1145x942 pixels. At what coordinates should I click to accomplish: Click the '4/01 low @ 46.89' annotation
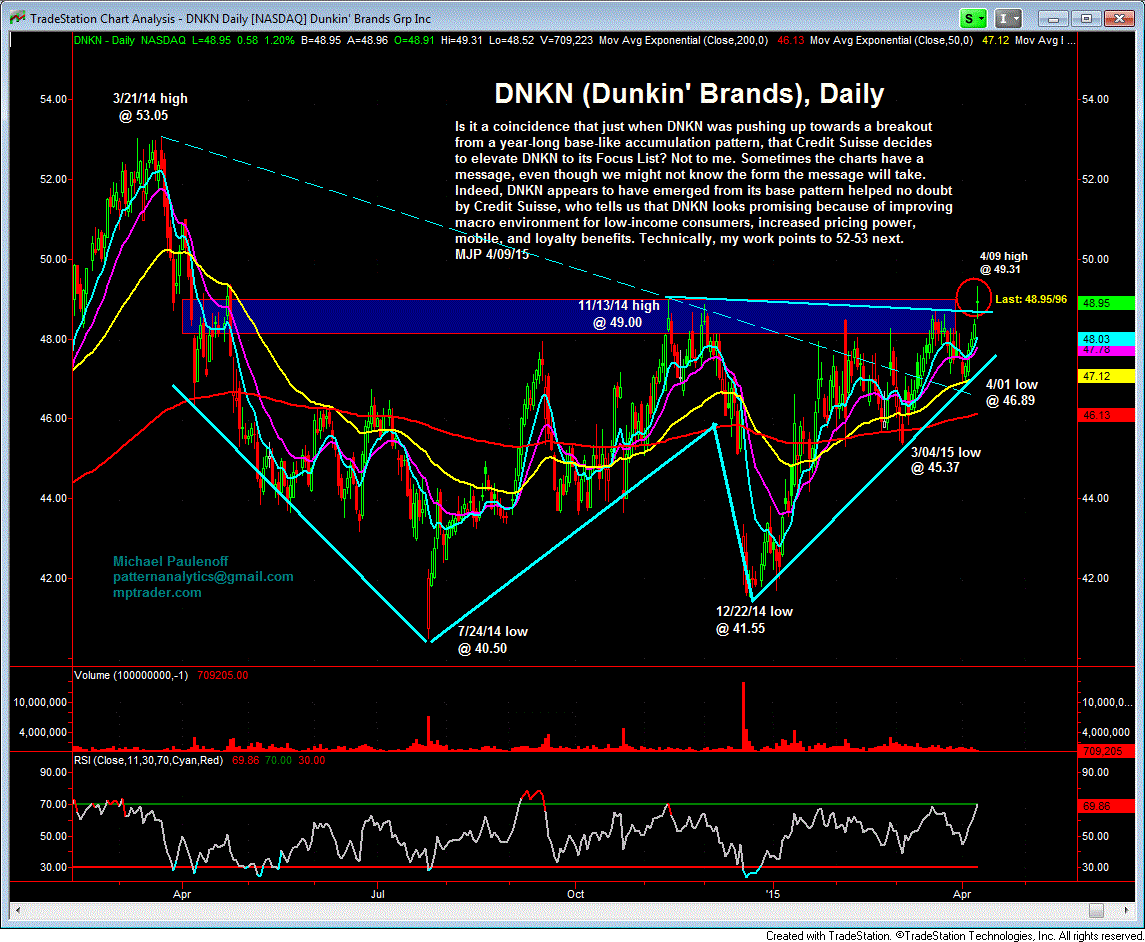coord(1011,392)
